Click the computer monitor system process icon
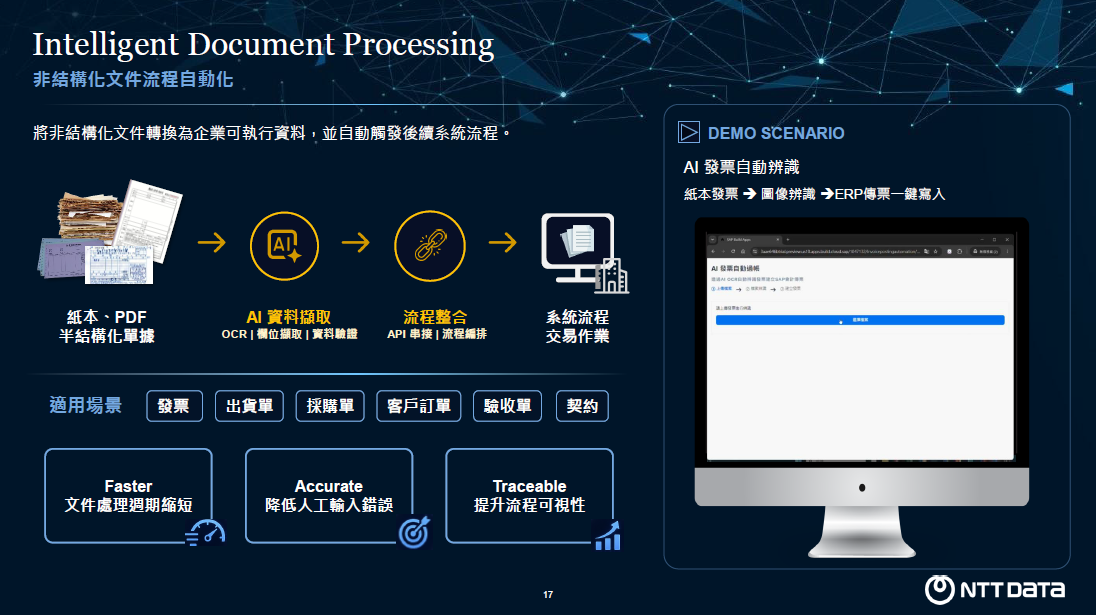Image resolution: width=1096 pixels, height=615 pixels. coord(584,252)
